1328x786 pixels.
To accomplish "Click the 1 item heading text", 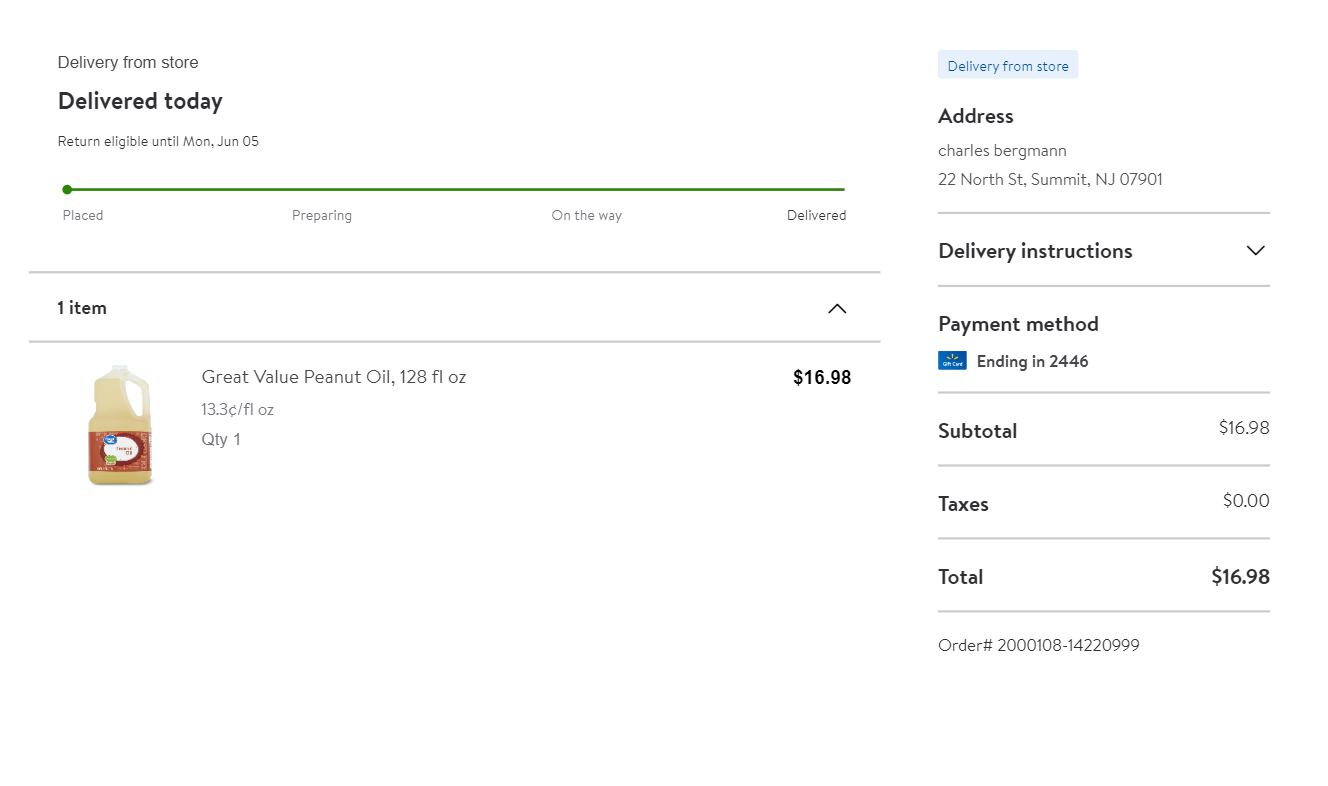I will pyautogui.click(x=82, y=308).
